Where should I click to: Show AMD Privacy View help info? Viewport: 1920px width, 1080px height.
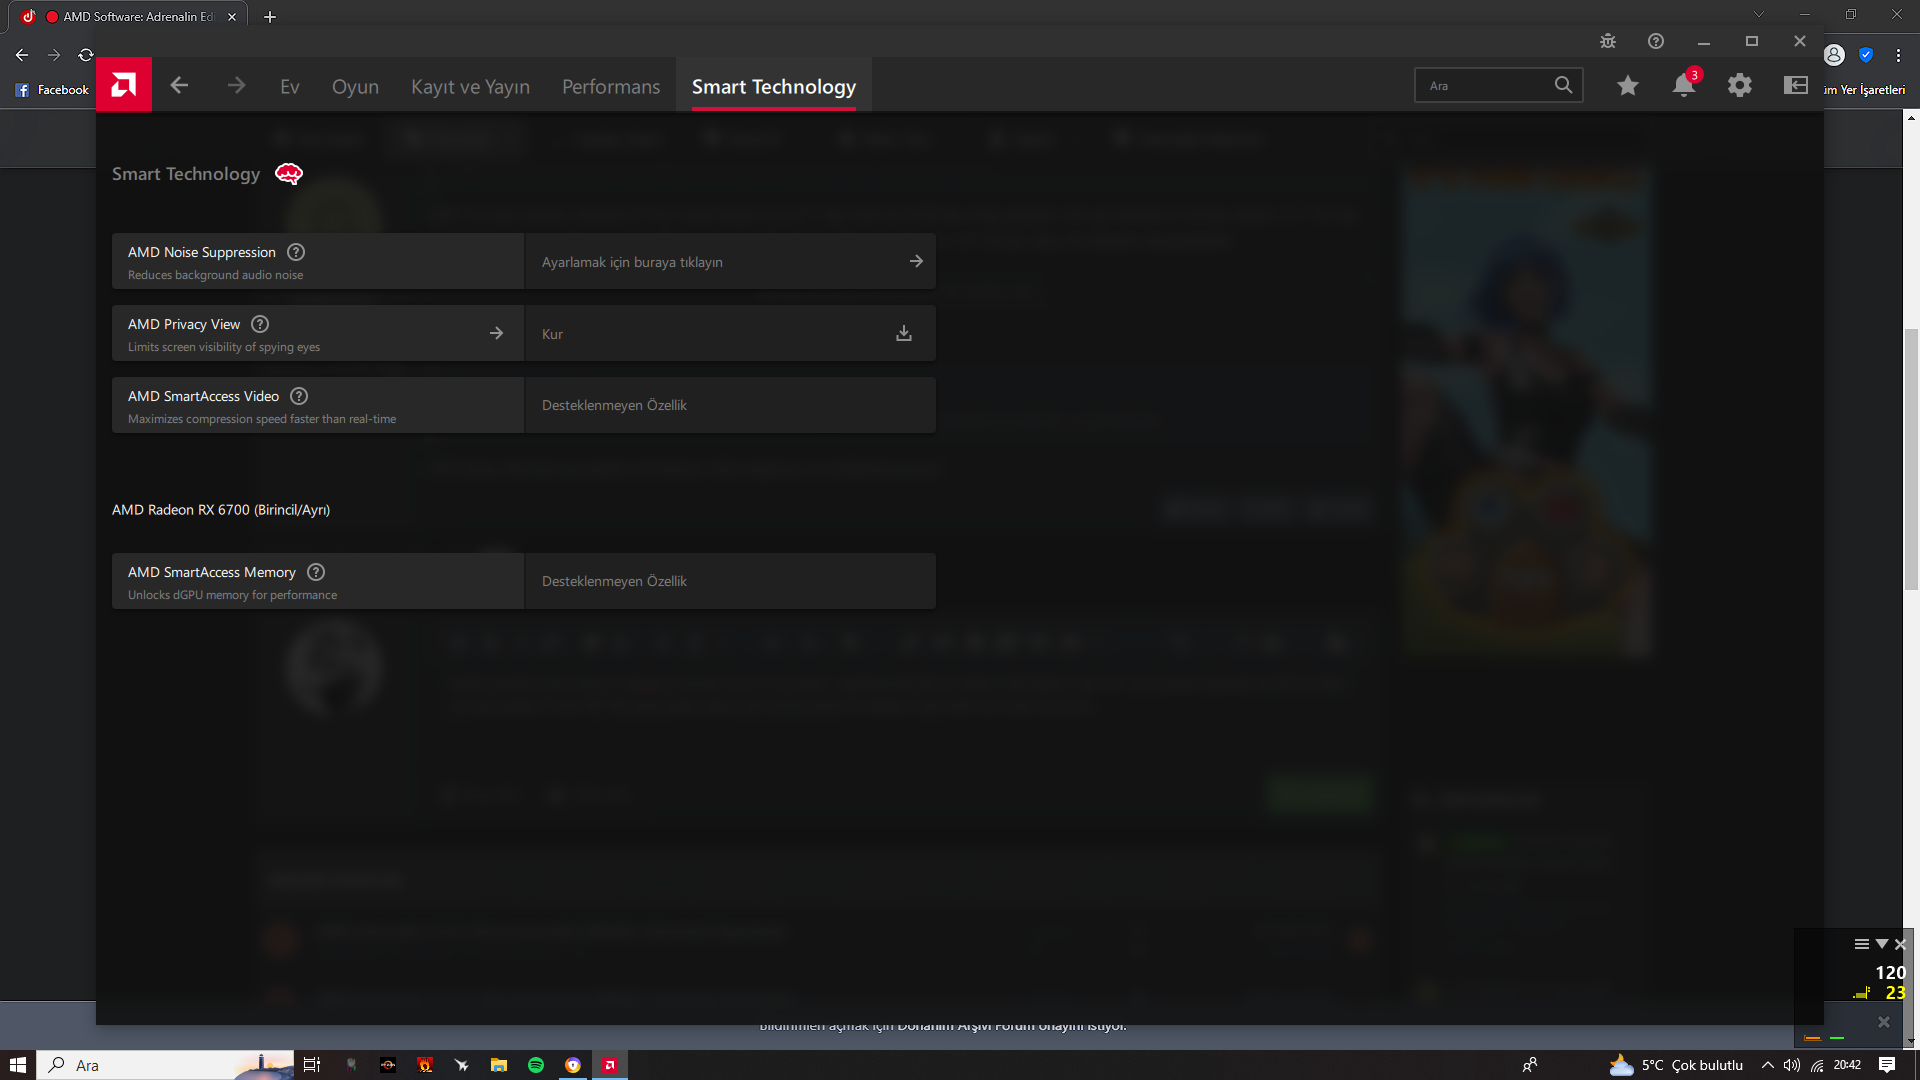pos(260,324)
